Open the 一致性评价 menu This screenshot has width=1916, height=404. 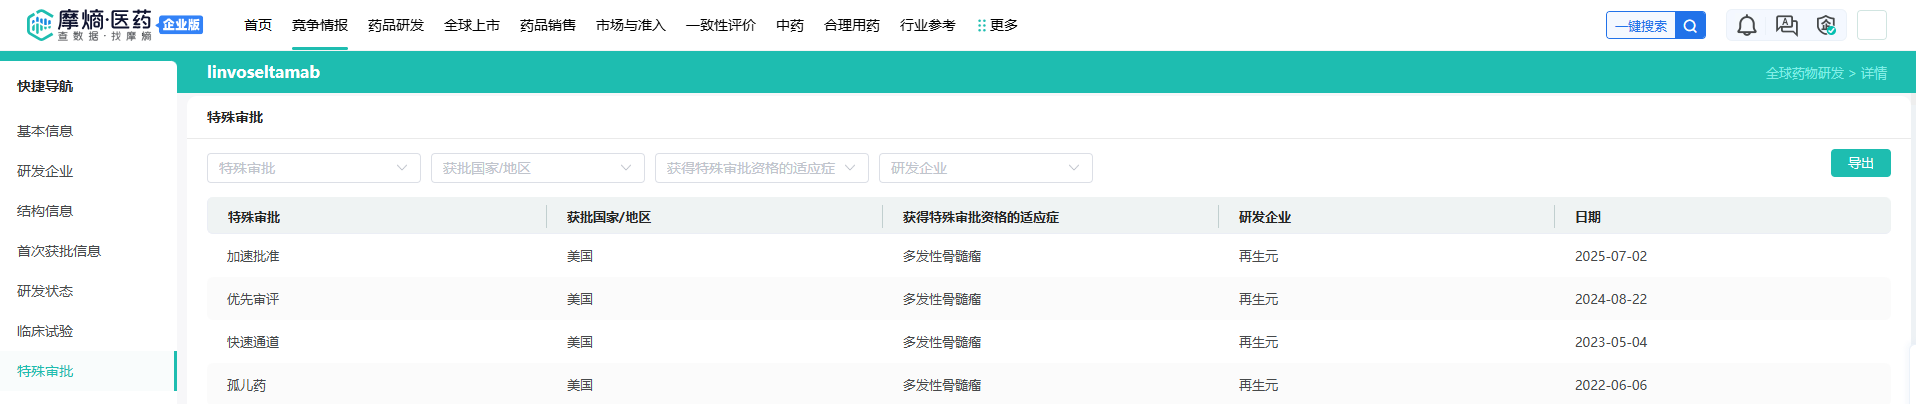pyautogui.click(x=721, y=25)
